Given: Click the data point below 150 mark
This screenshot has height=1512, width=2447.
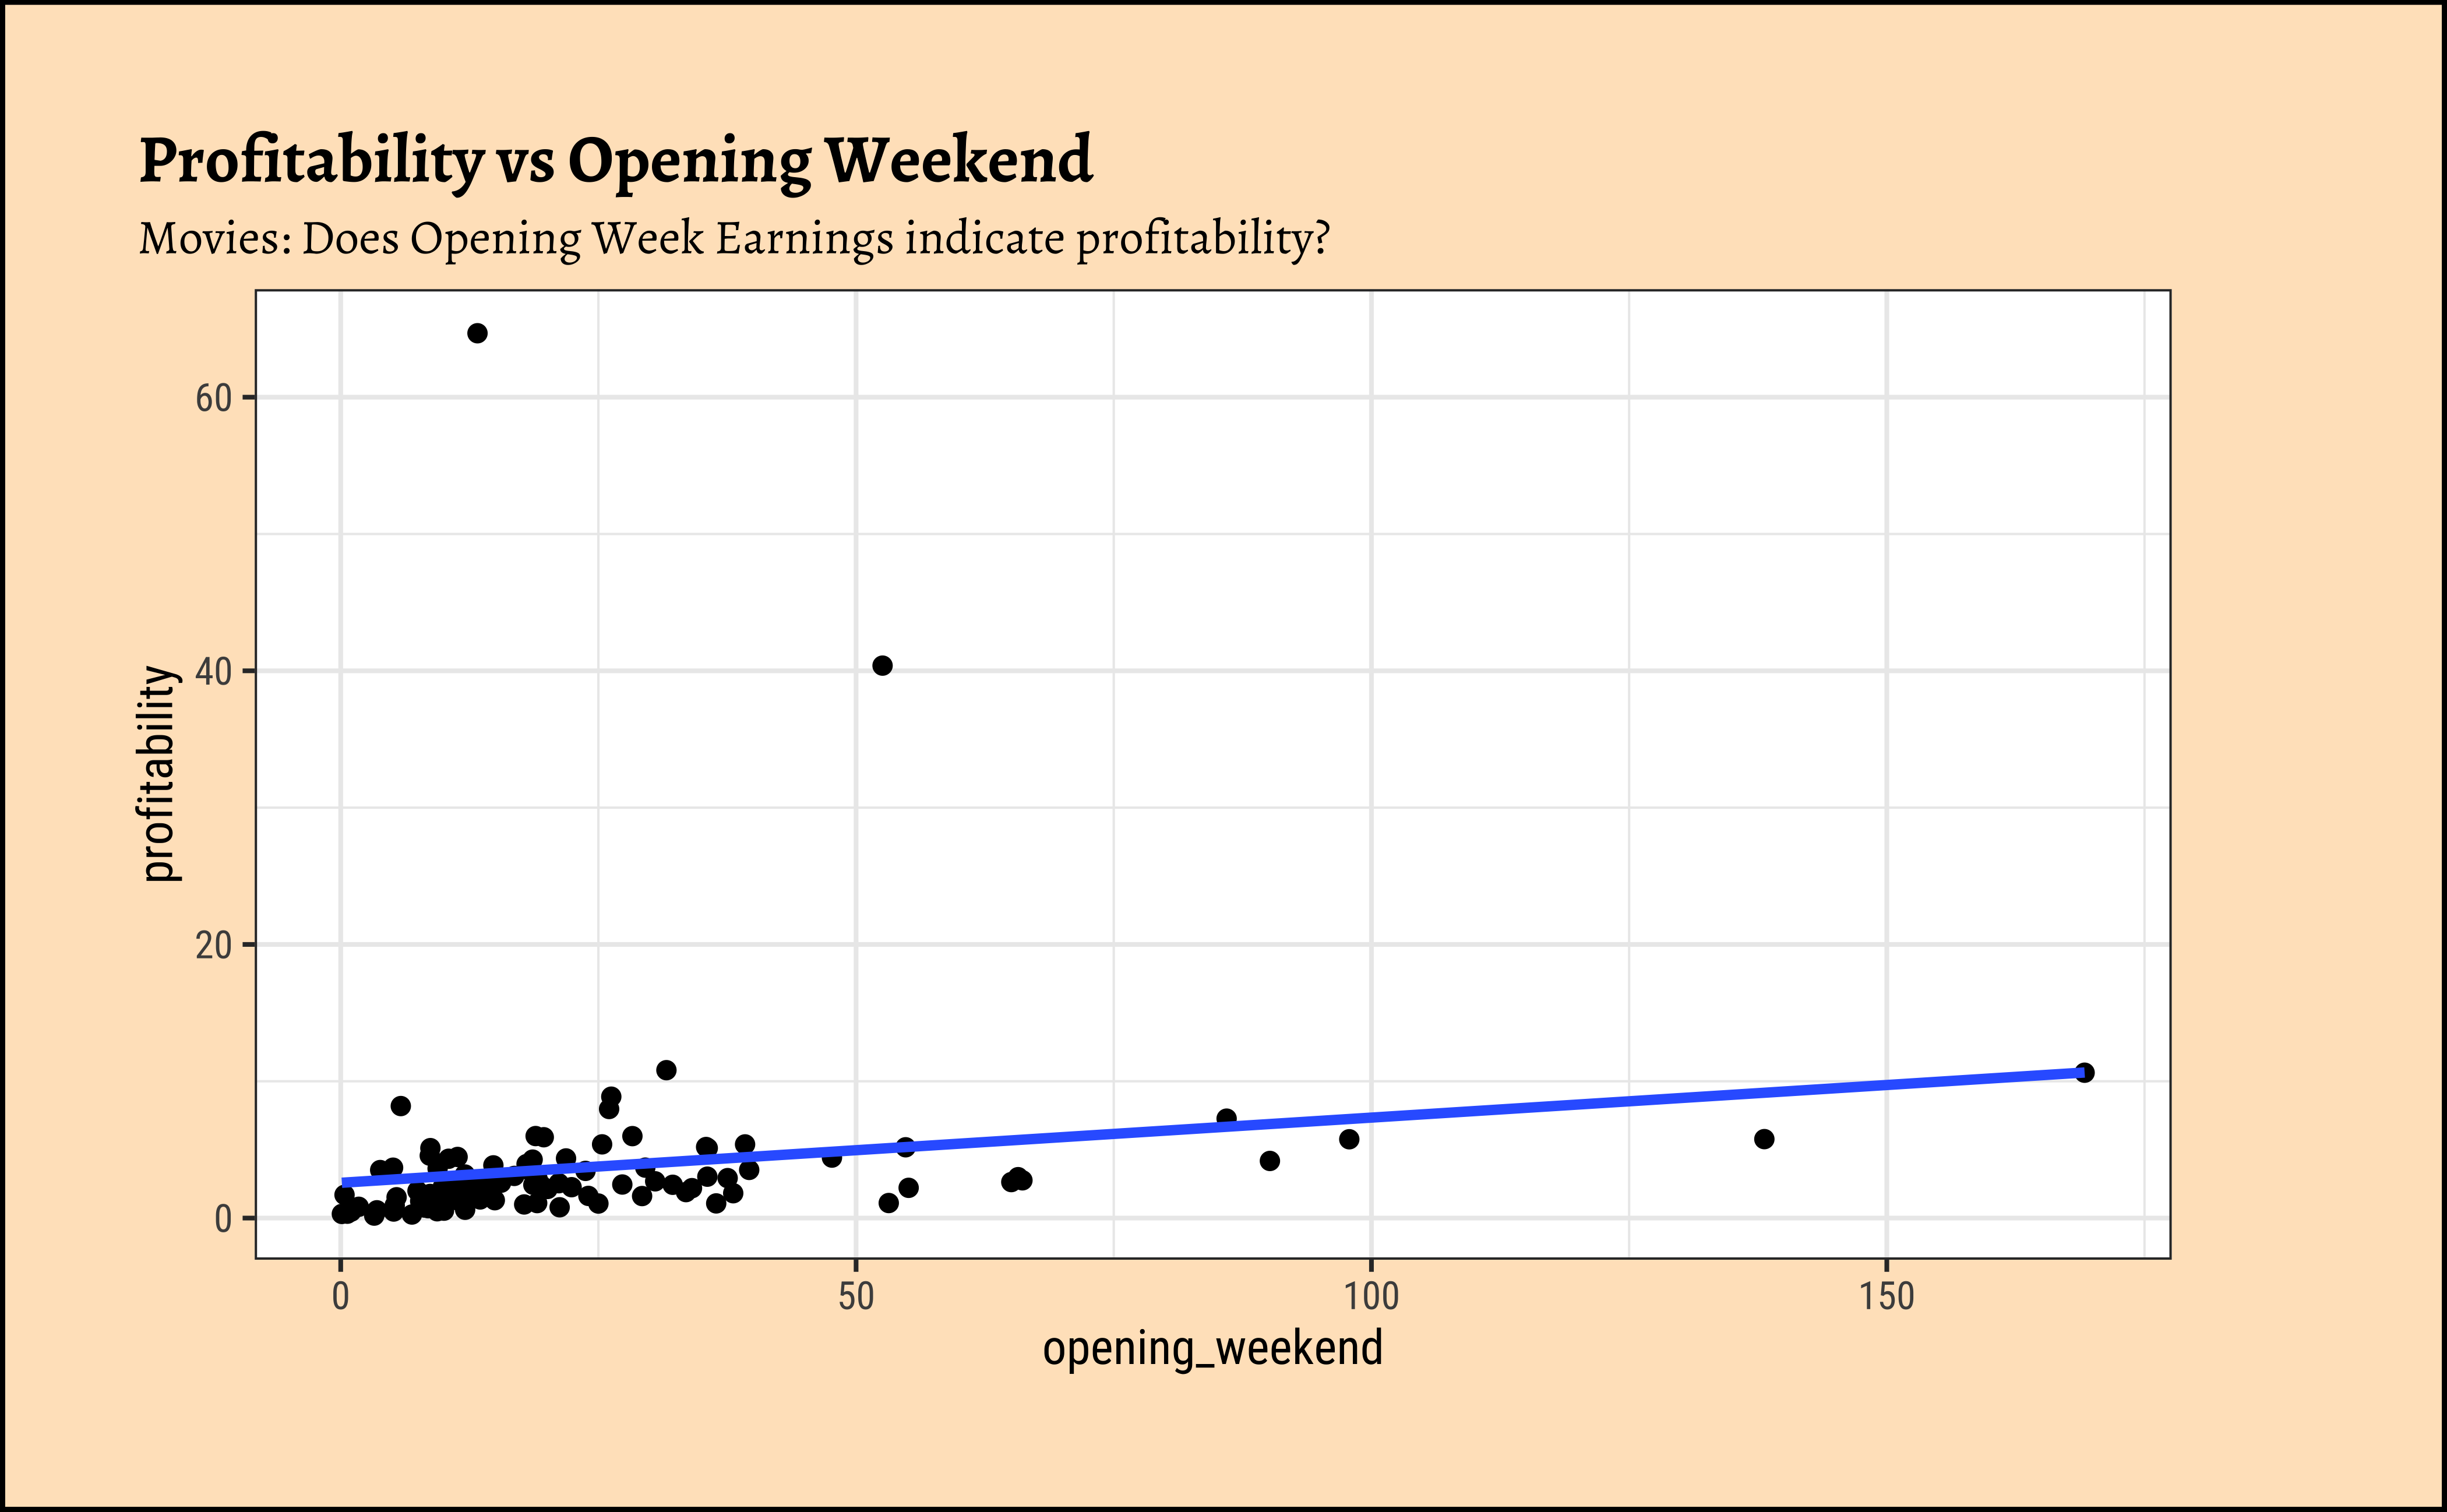Looking at the screenshot, I should pyautogui.click(x=1764, y=1139).
